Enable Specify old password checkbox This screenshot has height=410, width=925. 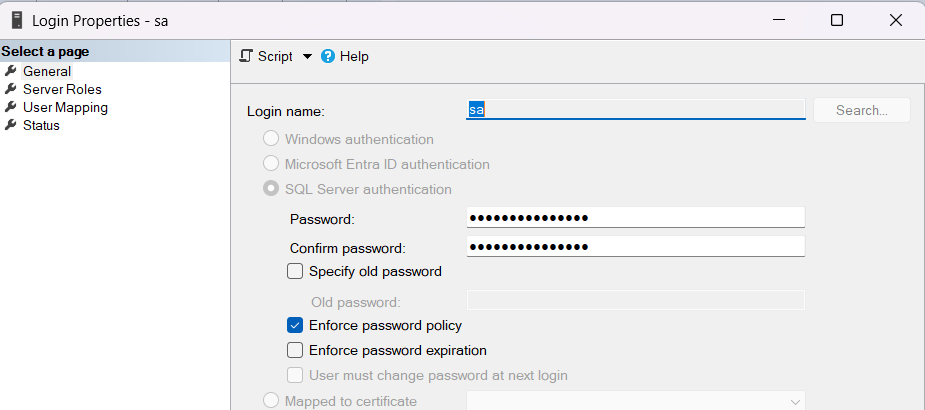click(295, 271)
